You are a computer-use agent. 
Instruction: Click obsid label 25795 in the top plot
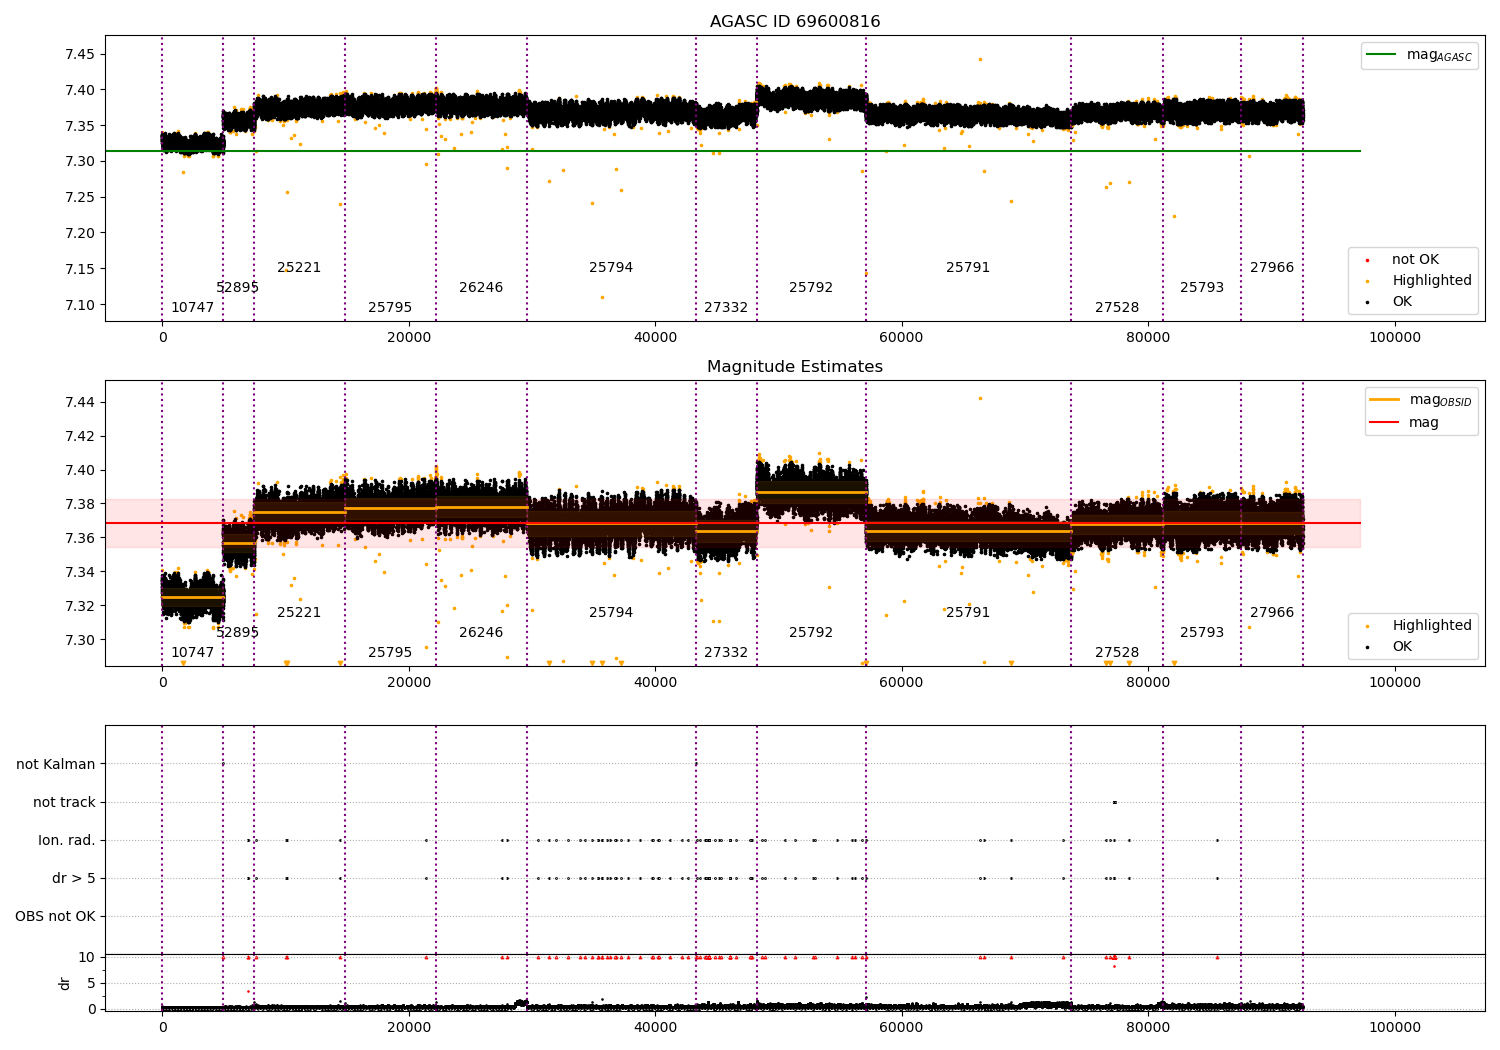coord(390,308)
